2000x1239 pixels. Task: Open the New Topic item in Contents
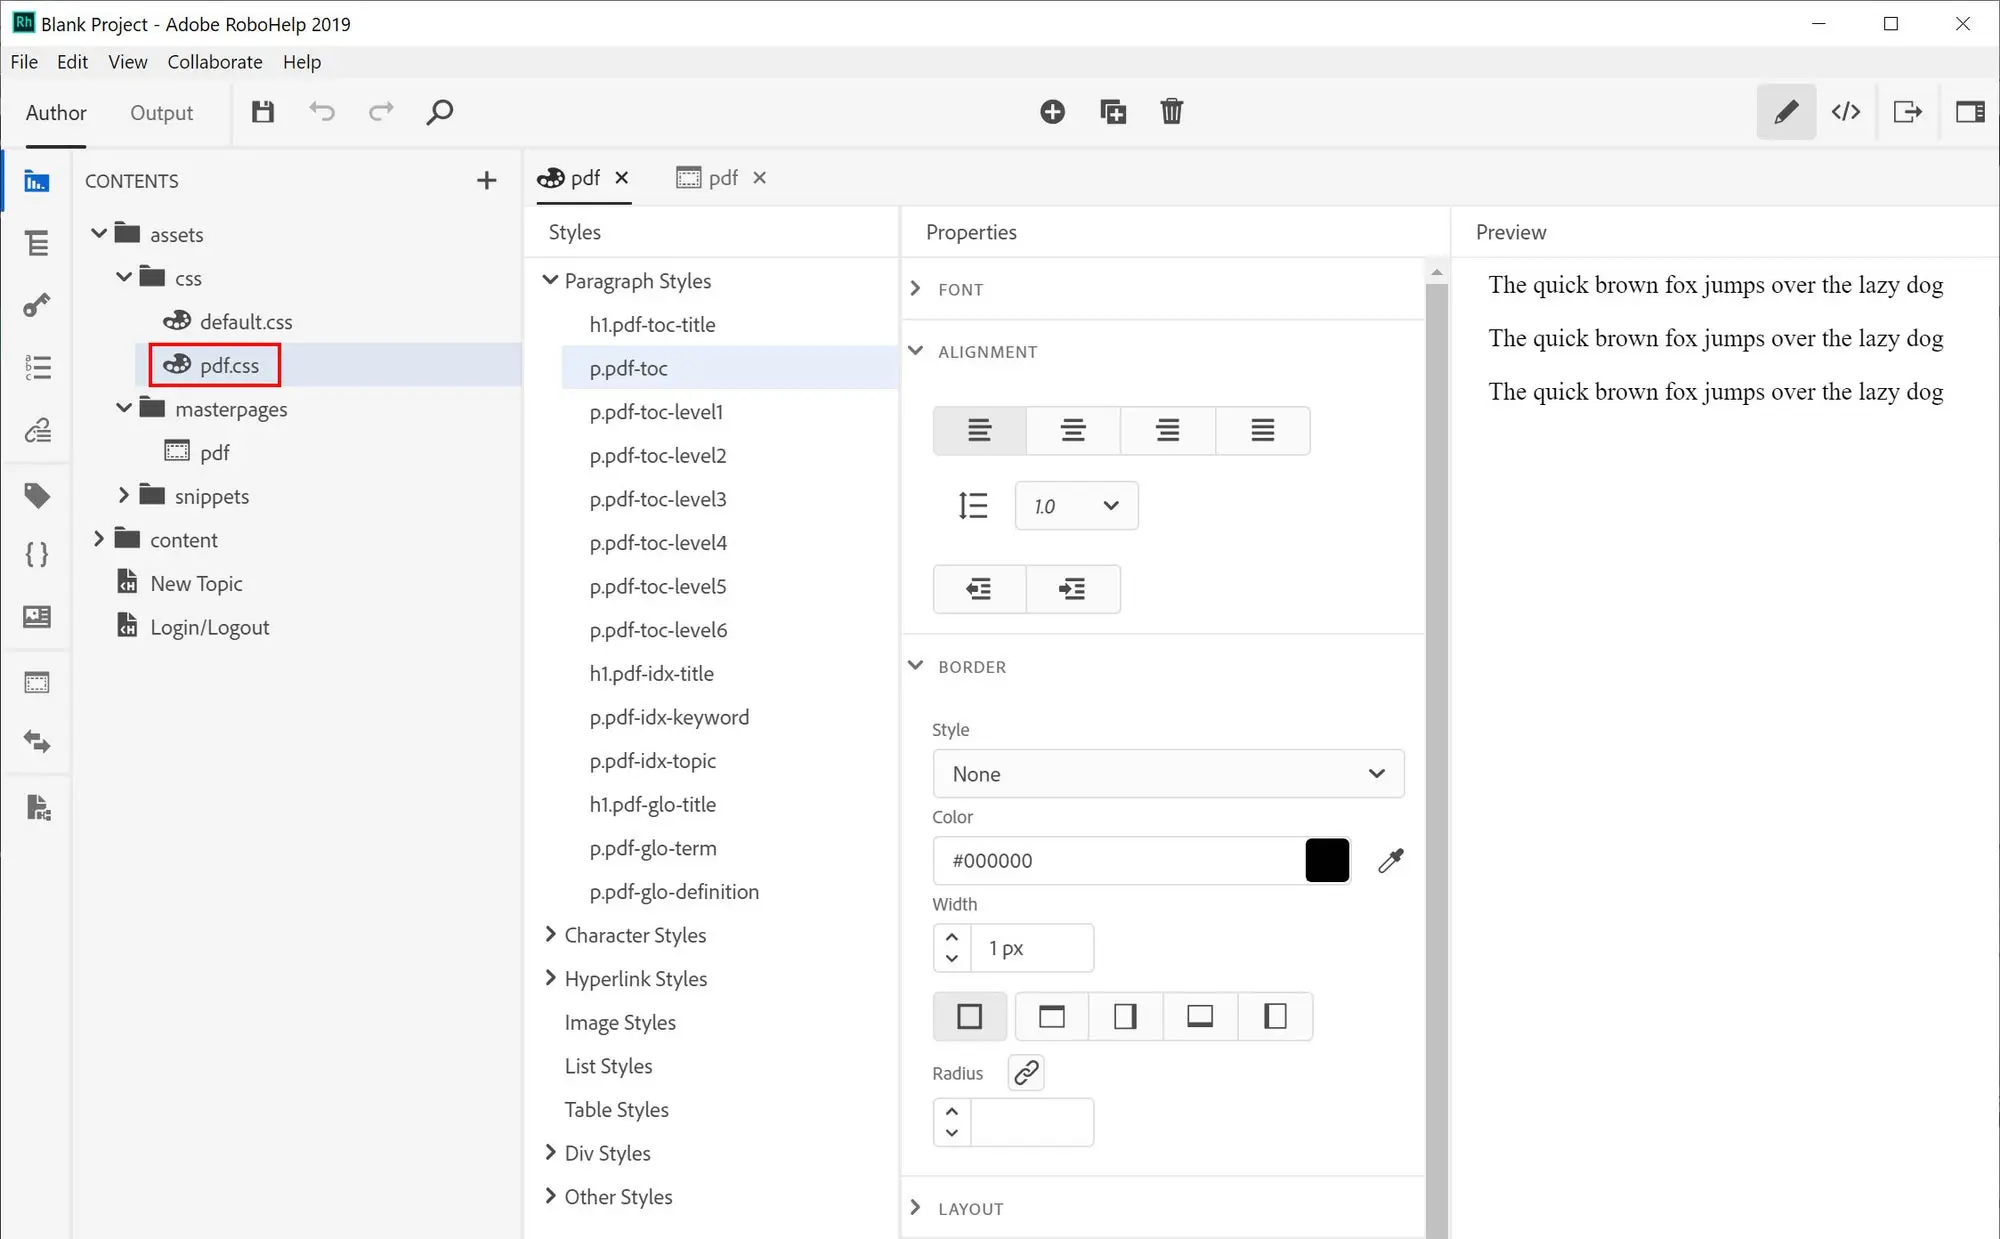point(196,582)
